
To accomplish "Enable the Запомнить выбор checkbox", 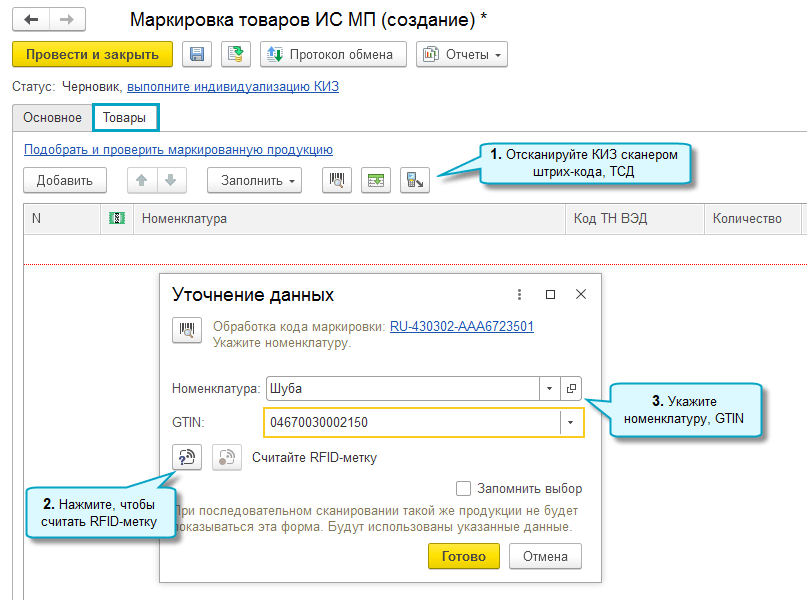I will [x=463, y=488].
